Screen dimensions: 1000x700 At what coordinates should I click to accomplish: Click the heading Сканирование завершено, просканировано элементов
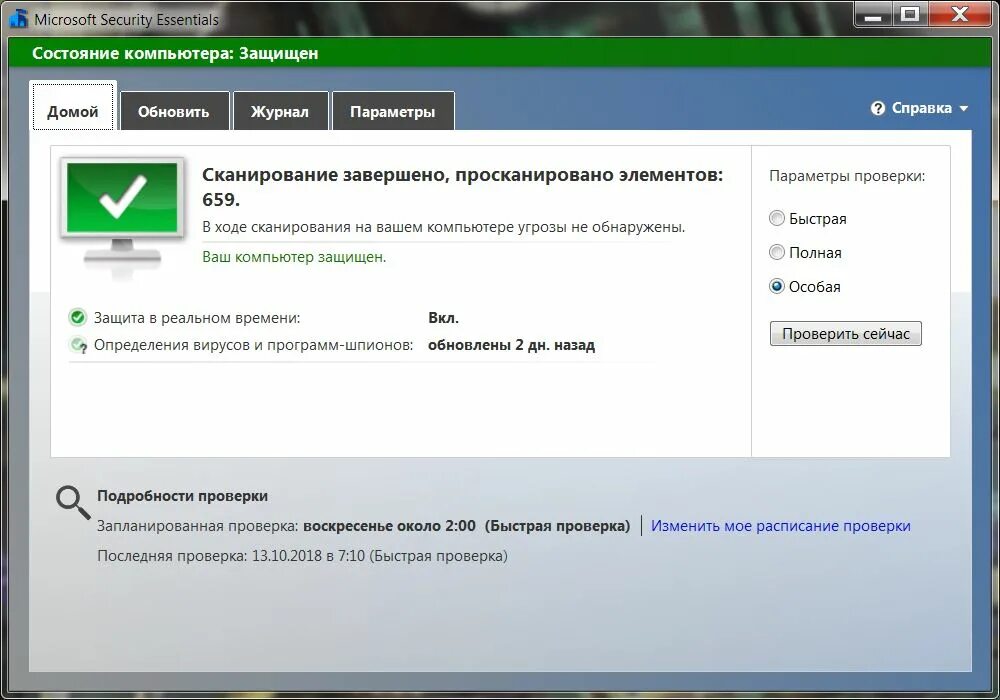(462, 187)
